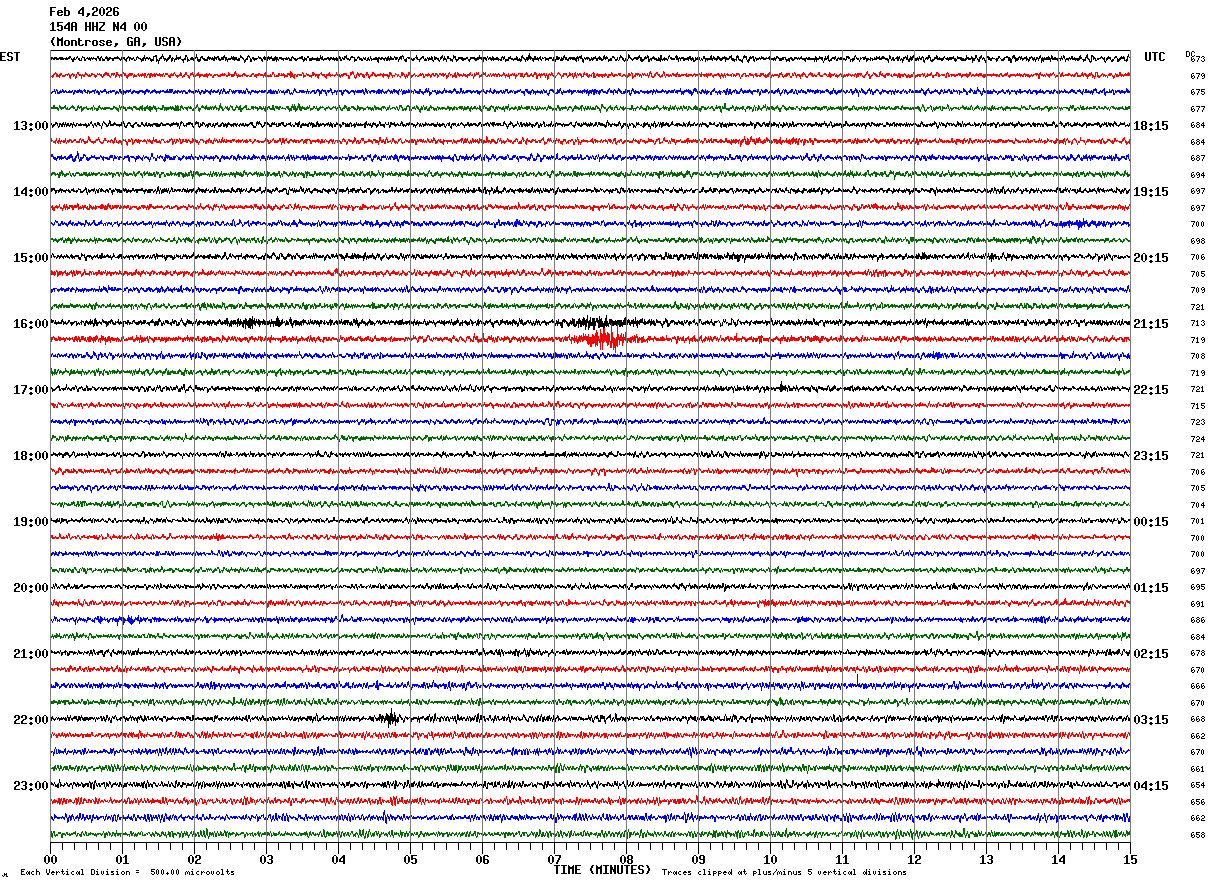This screenshot has height=886, width=1210.
Task: Click minute tick label 11 on time axis
Action: pyautogui.click(x=842, y=859)
